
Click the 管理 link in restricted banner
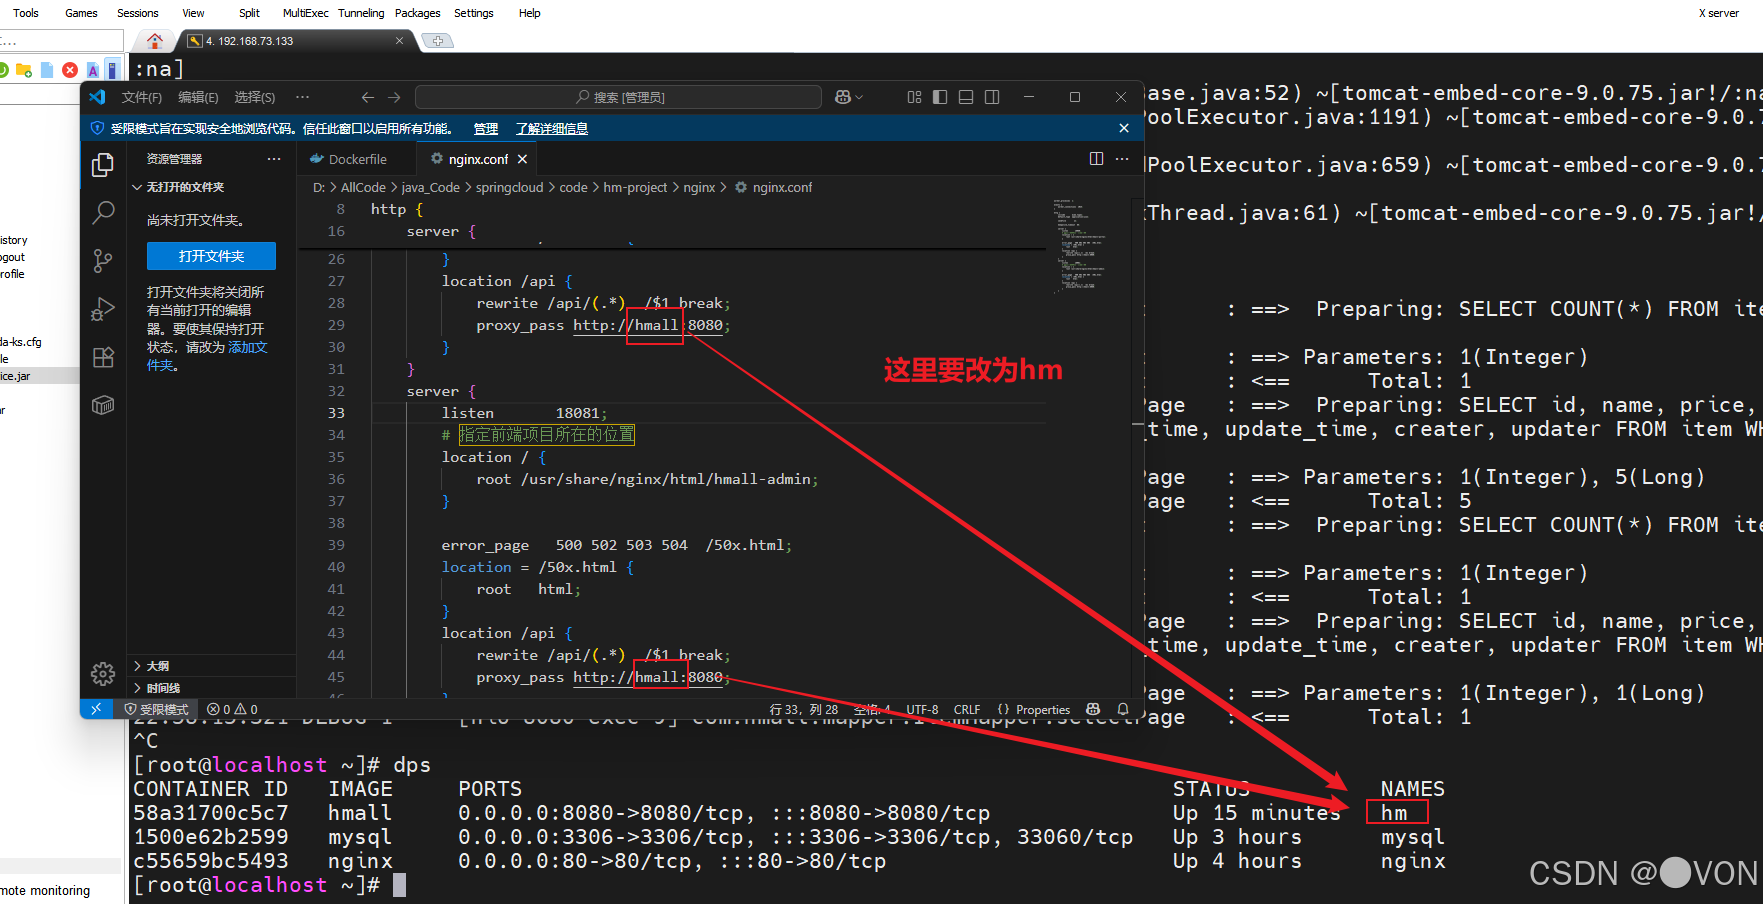point(486,128)
